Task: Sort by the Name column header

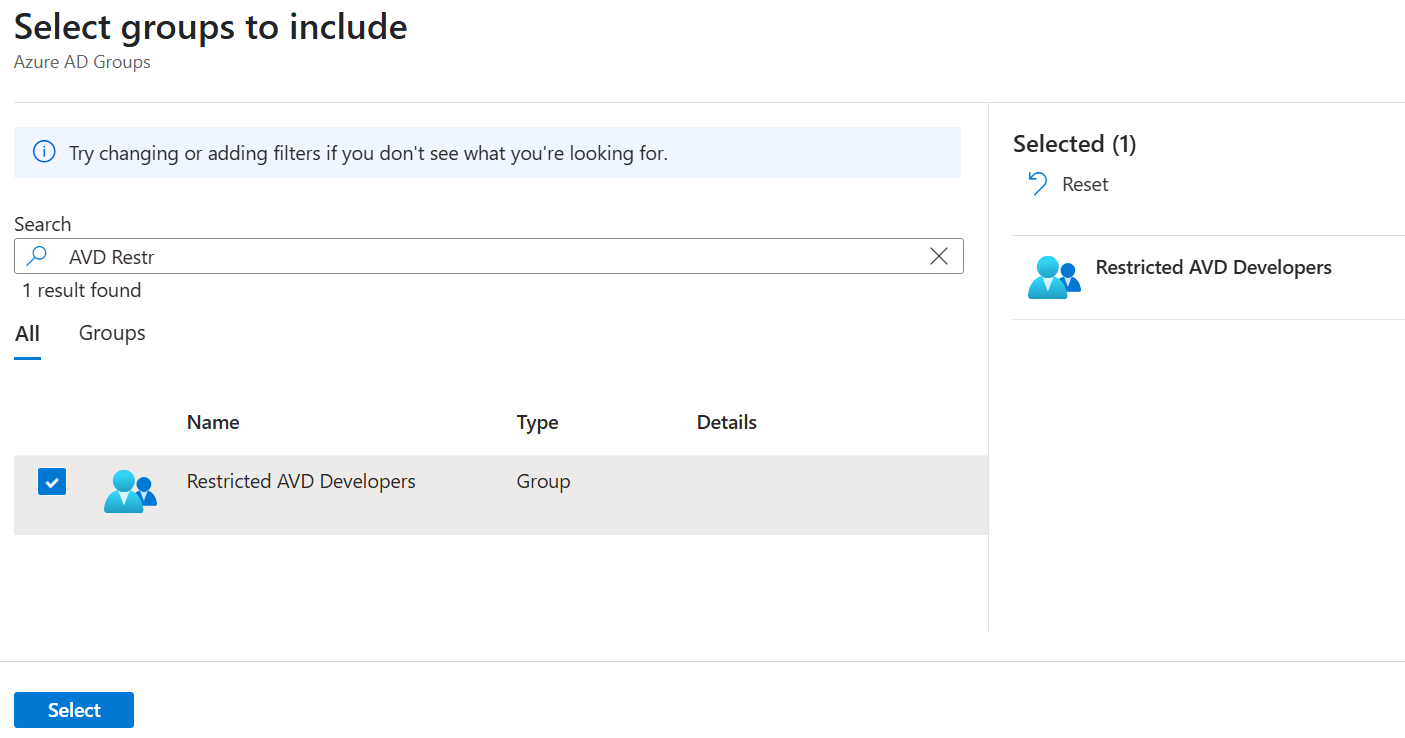Action: (x=213, y=422)
